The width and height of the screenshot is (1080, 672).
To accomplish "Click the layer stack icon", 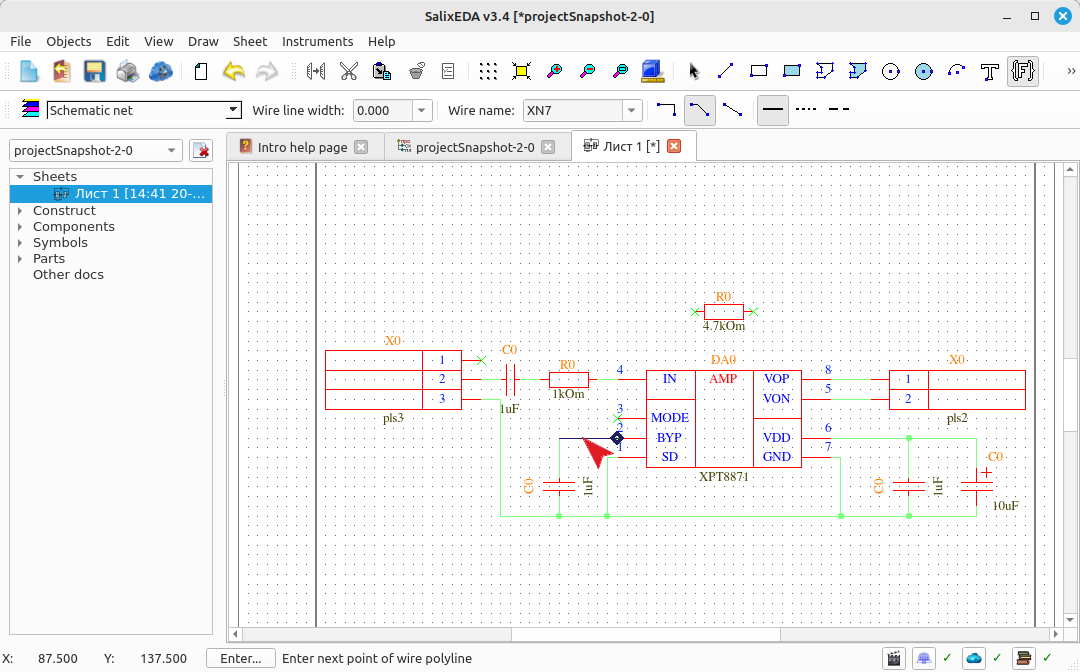I will coord(30,109).
